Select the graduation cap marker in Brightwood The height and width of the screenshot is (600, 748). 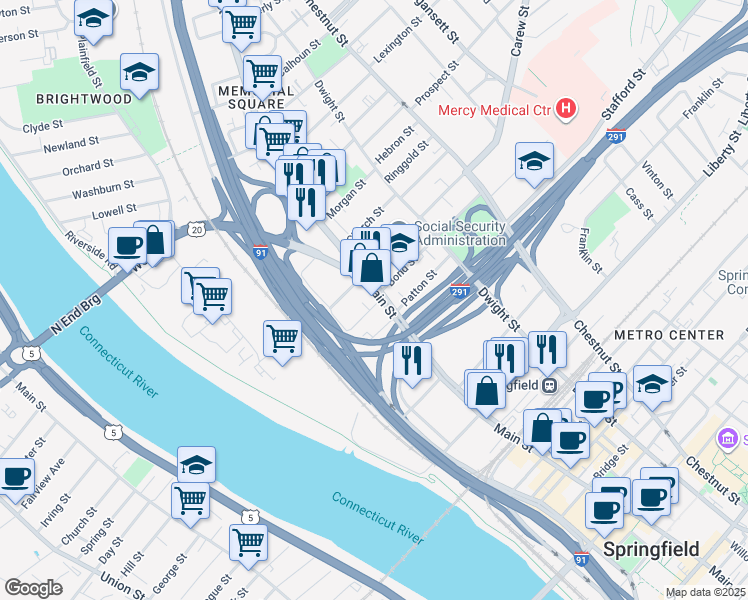(x=139, y=73)
